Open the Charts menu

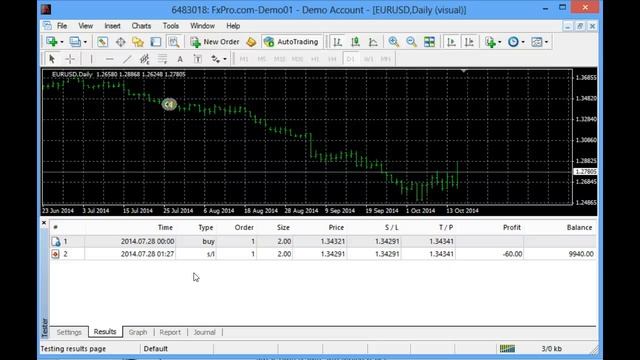tap(141, 26)
